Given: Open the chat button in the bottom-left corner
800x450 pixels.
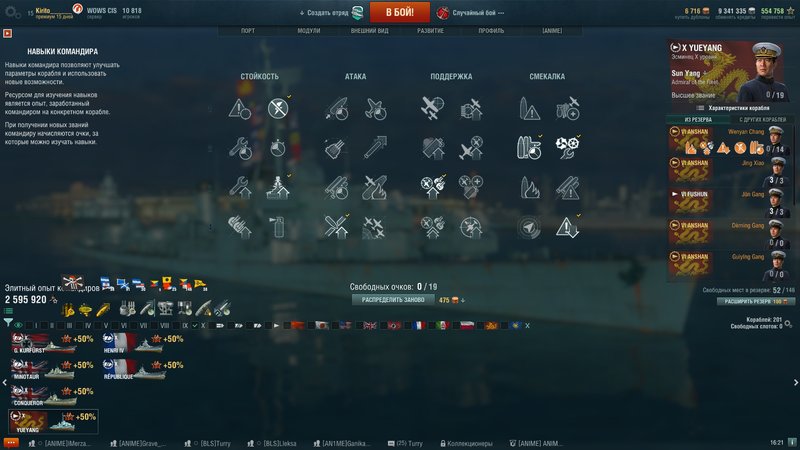Looking at the screenshot, I should pyautogui.click(x=11, y=443).
